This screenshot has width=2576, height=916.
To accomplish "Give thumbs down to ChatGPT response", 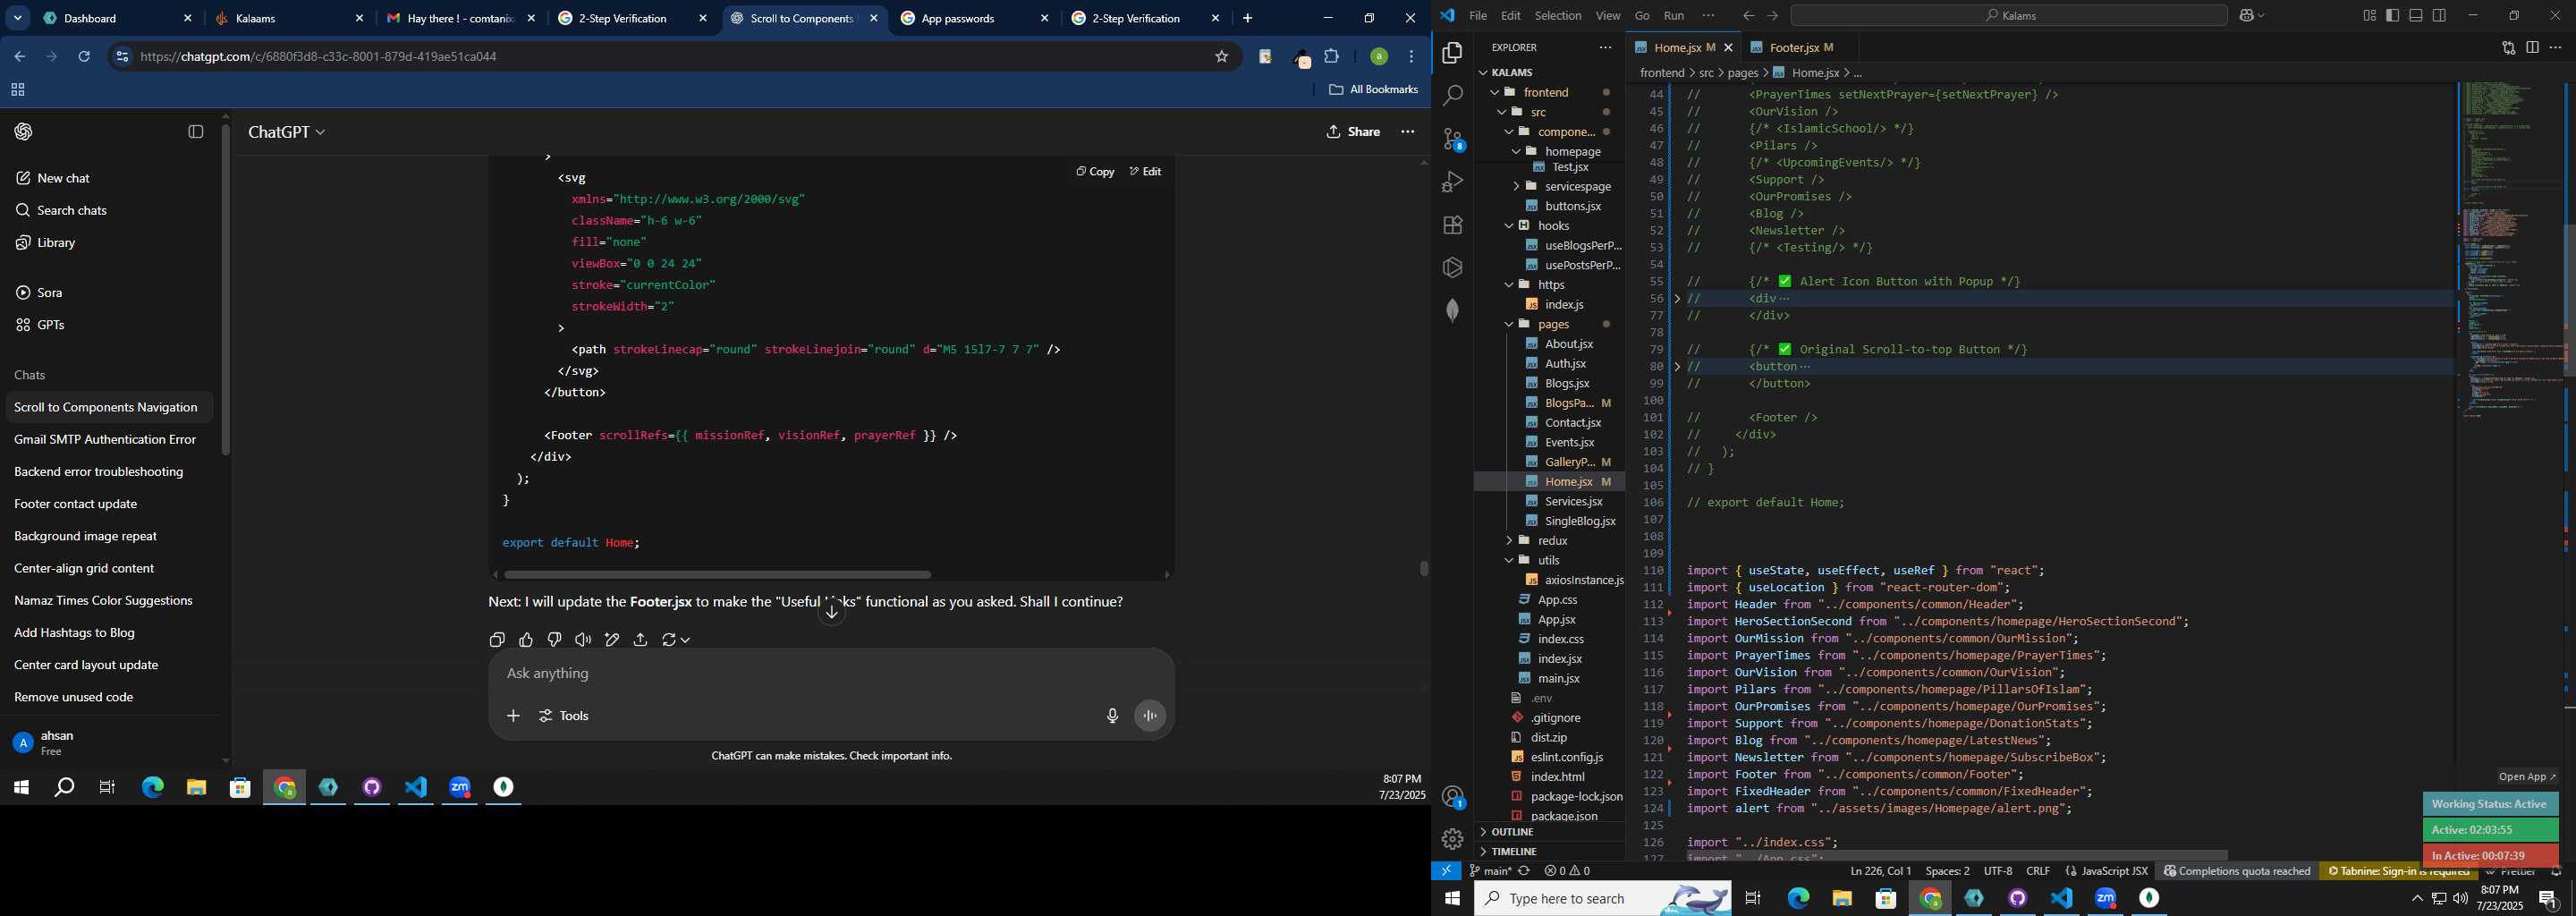I will (x=555, y=640).
